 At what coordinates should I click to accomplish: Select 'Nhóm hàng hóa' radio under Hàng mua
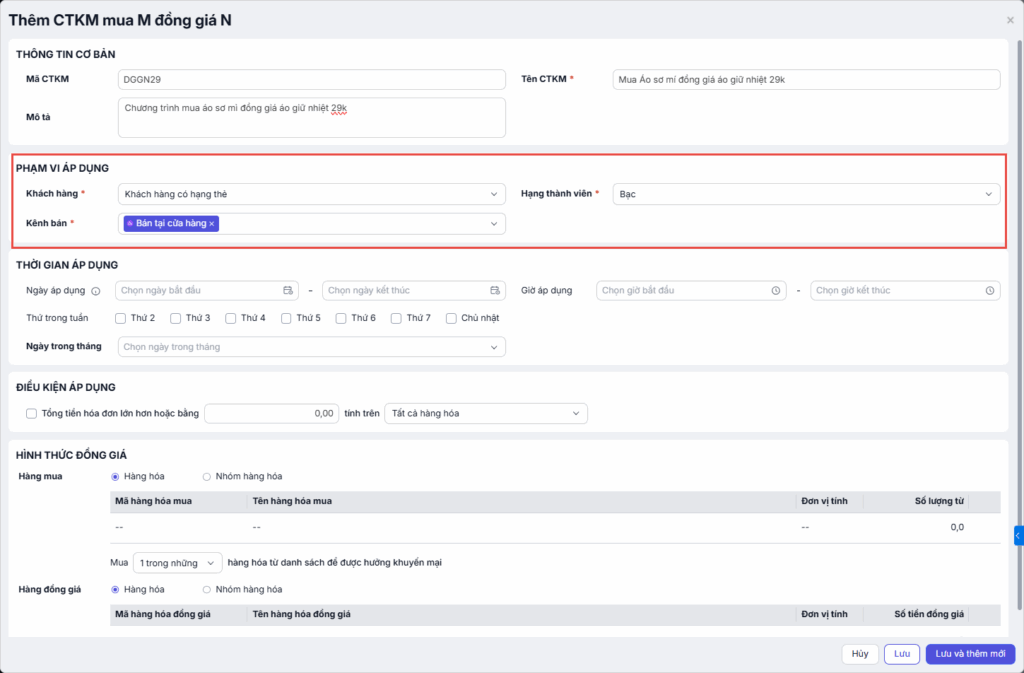(x=207, y=476)
